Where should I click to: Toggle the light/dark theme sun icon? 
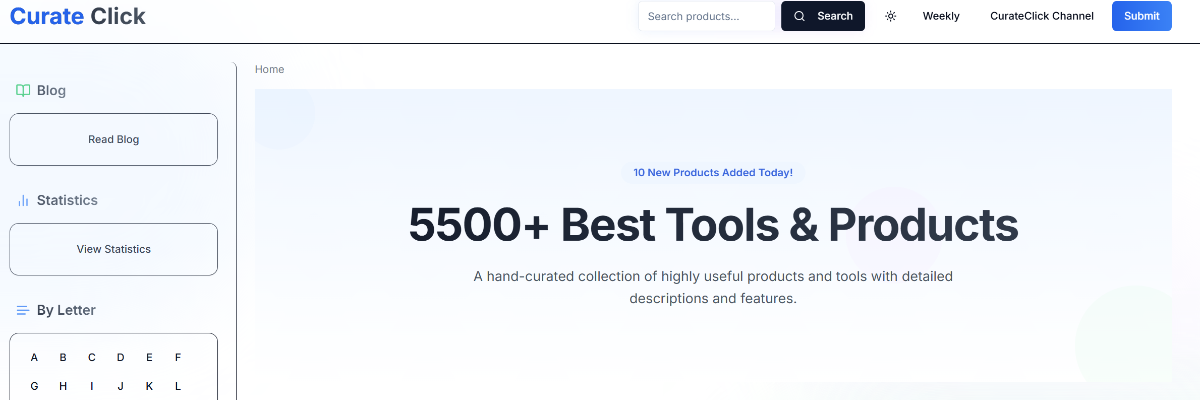[890, 16]
